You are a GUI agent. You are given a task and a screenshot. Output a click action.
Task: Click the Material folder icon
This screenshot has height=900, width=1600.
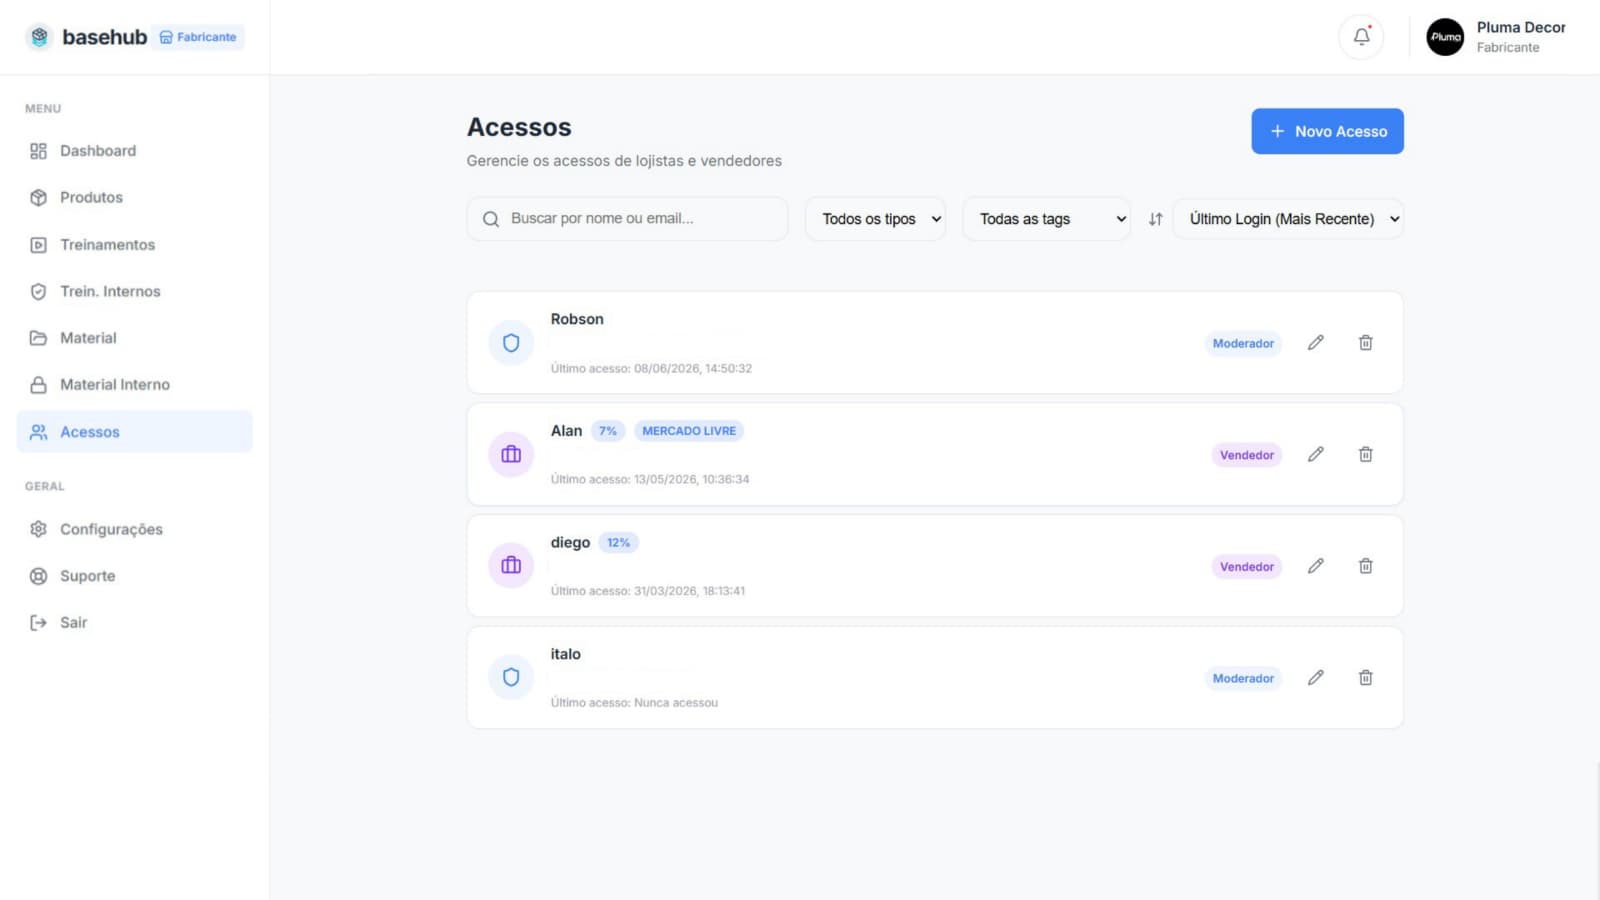click(38, 338)
